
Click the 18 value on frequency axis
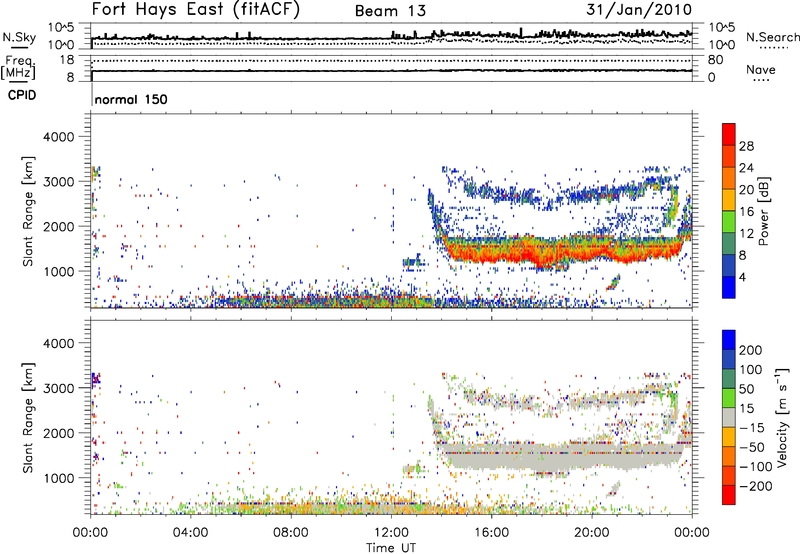67,60
